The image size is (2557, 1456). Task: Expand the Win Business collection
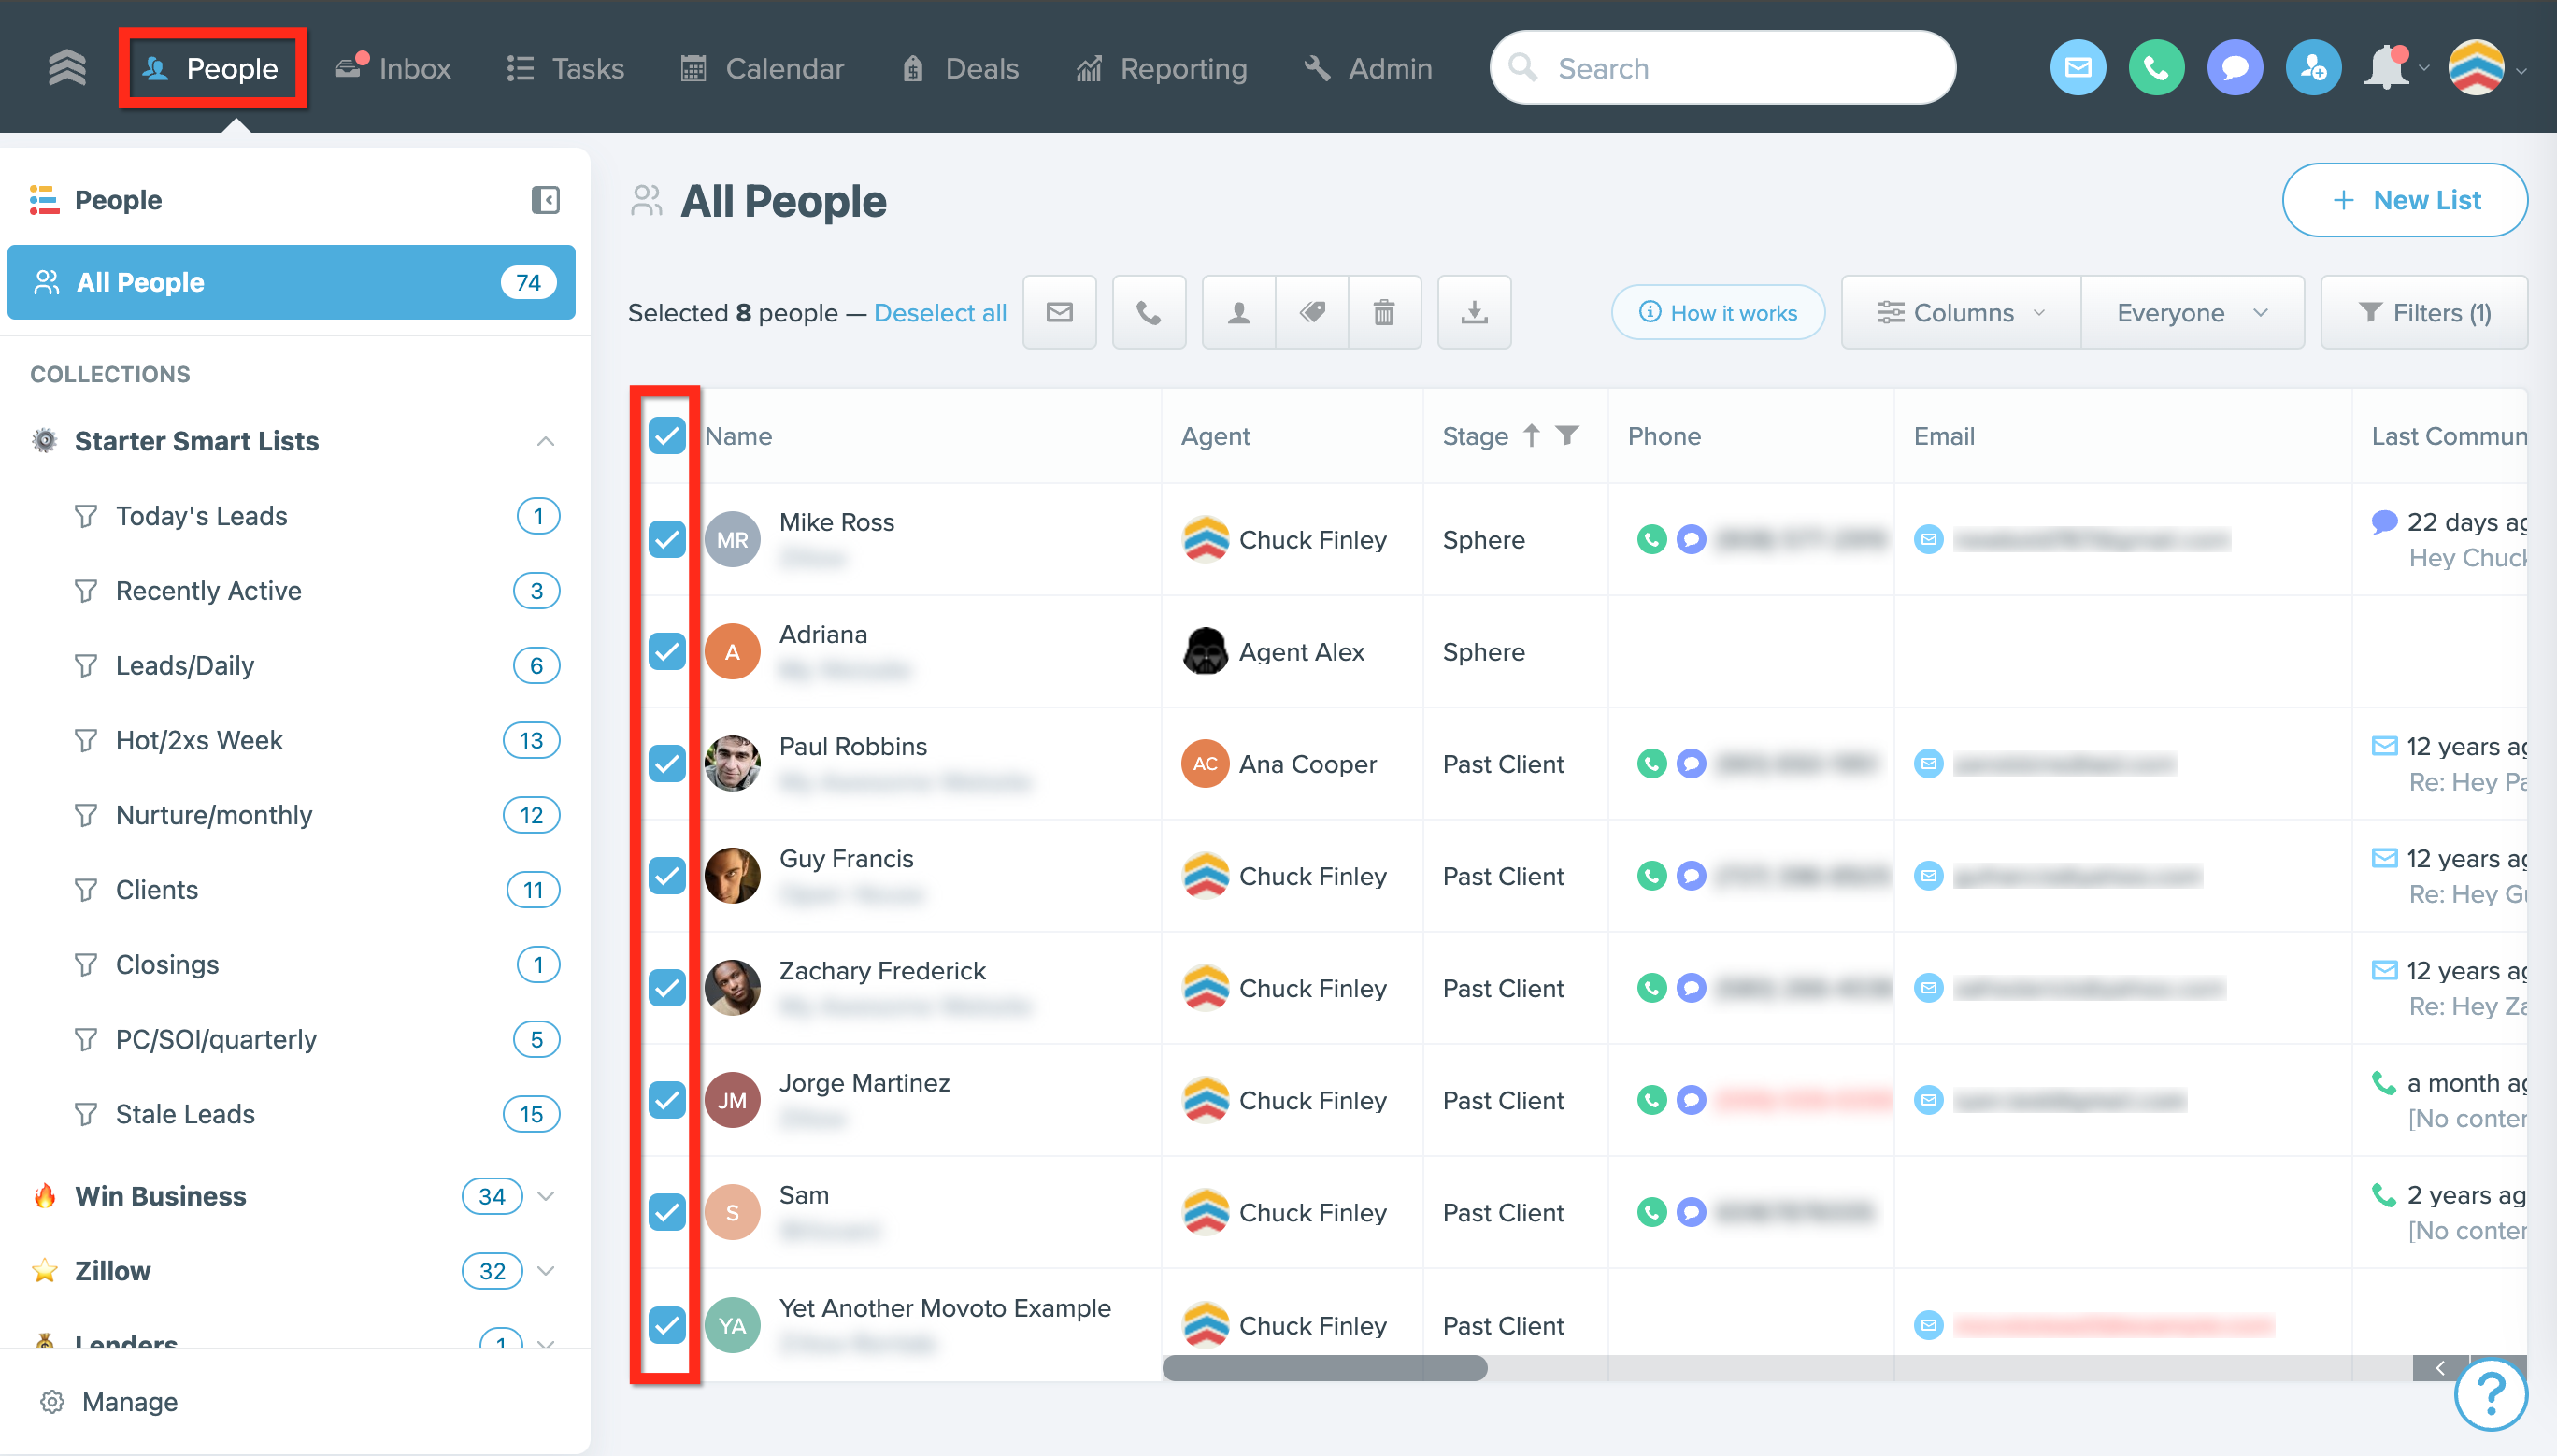[x=545, y=1196]
